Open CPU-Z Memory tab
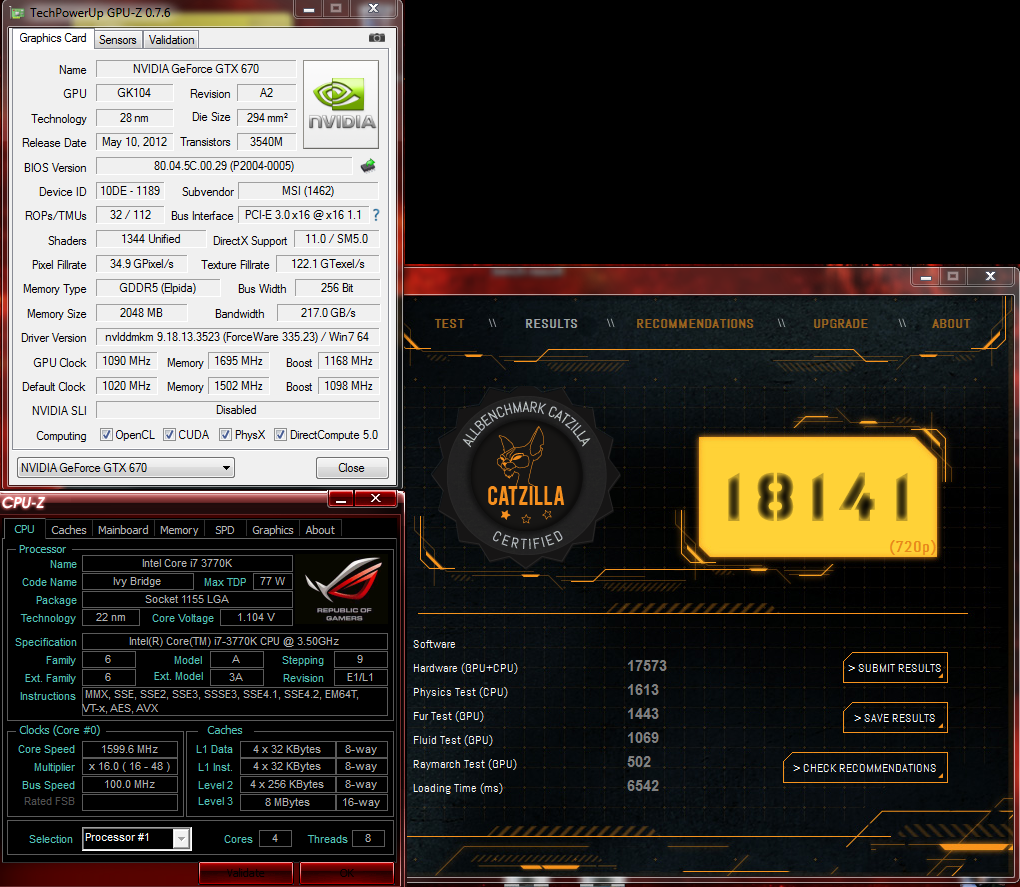1020x887 pixels. pyautogui.click(x=179, y=530)
